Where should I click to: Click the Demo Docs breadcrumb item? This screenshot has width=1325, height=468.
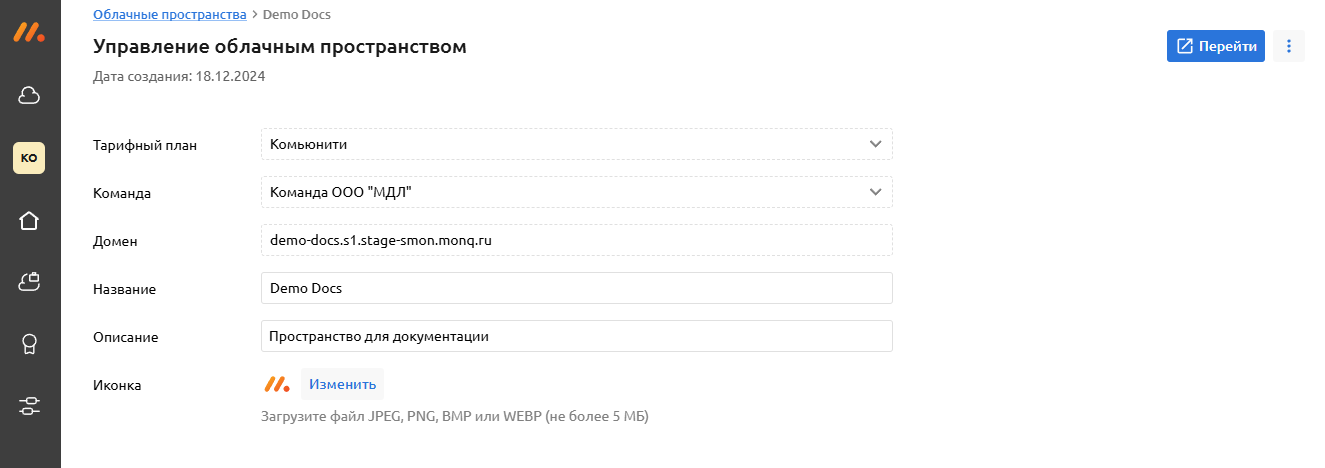296,14
